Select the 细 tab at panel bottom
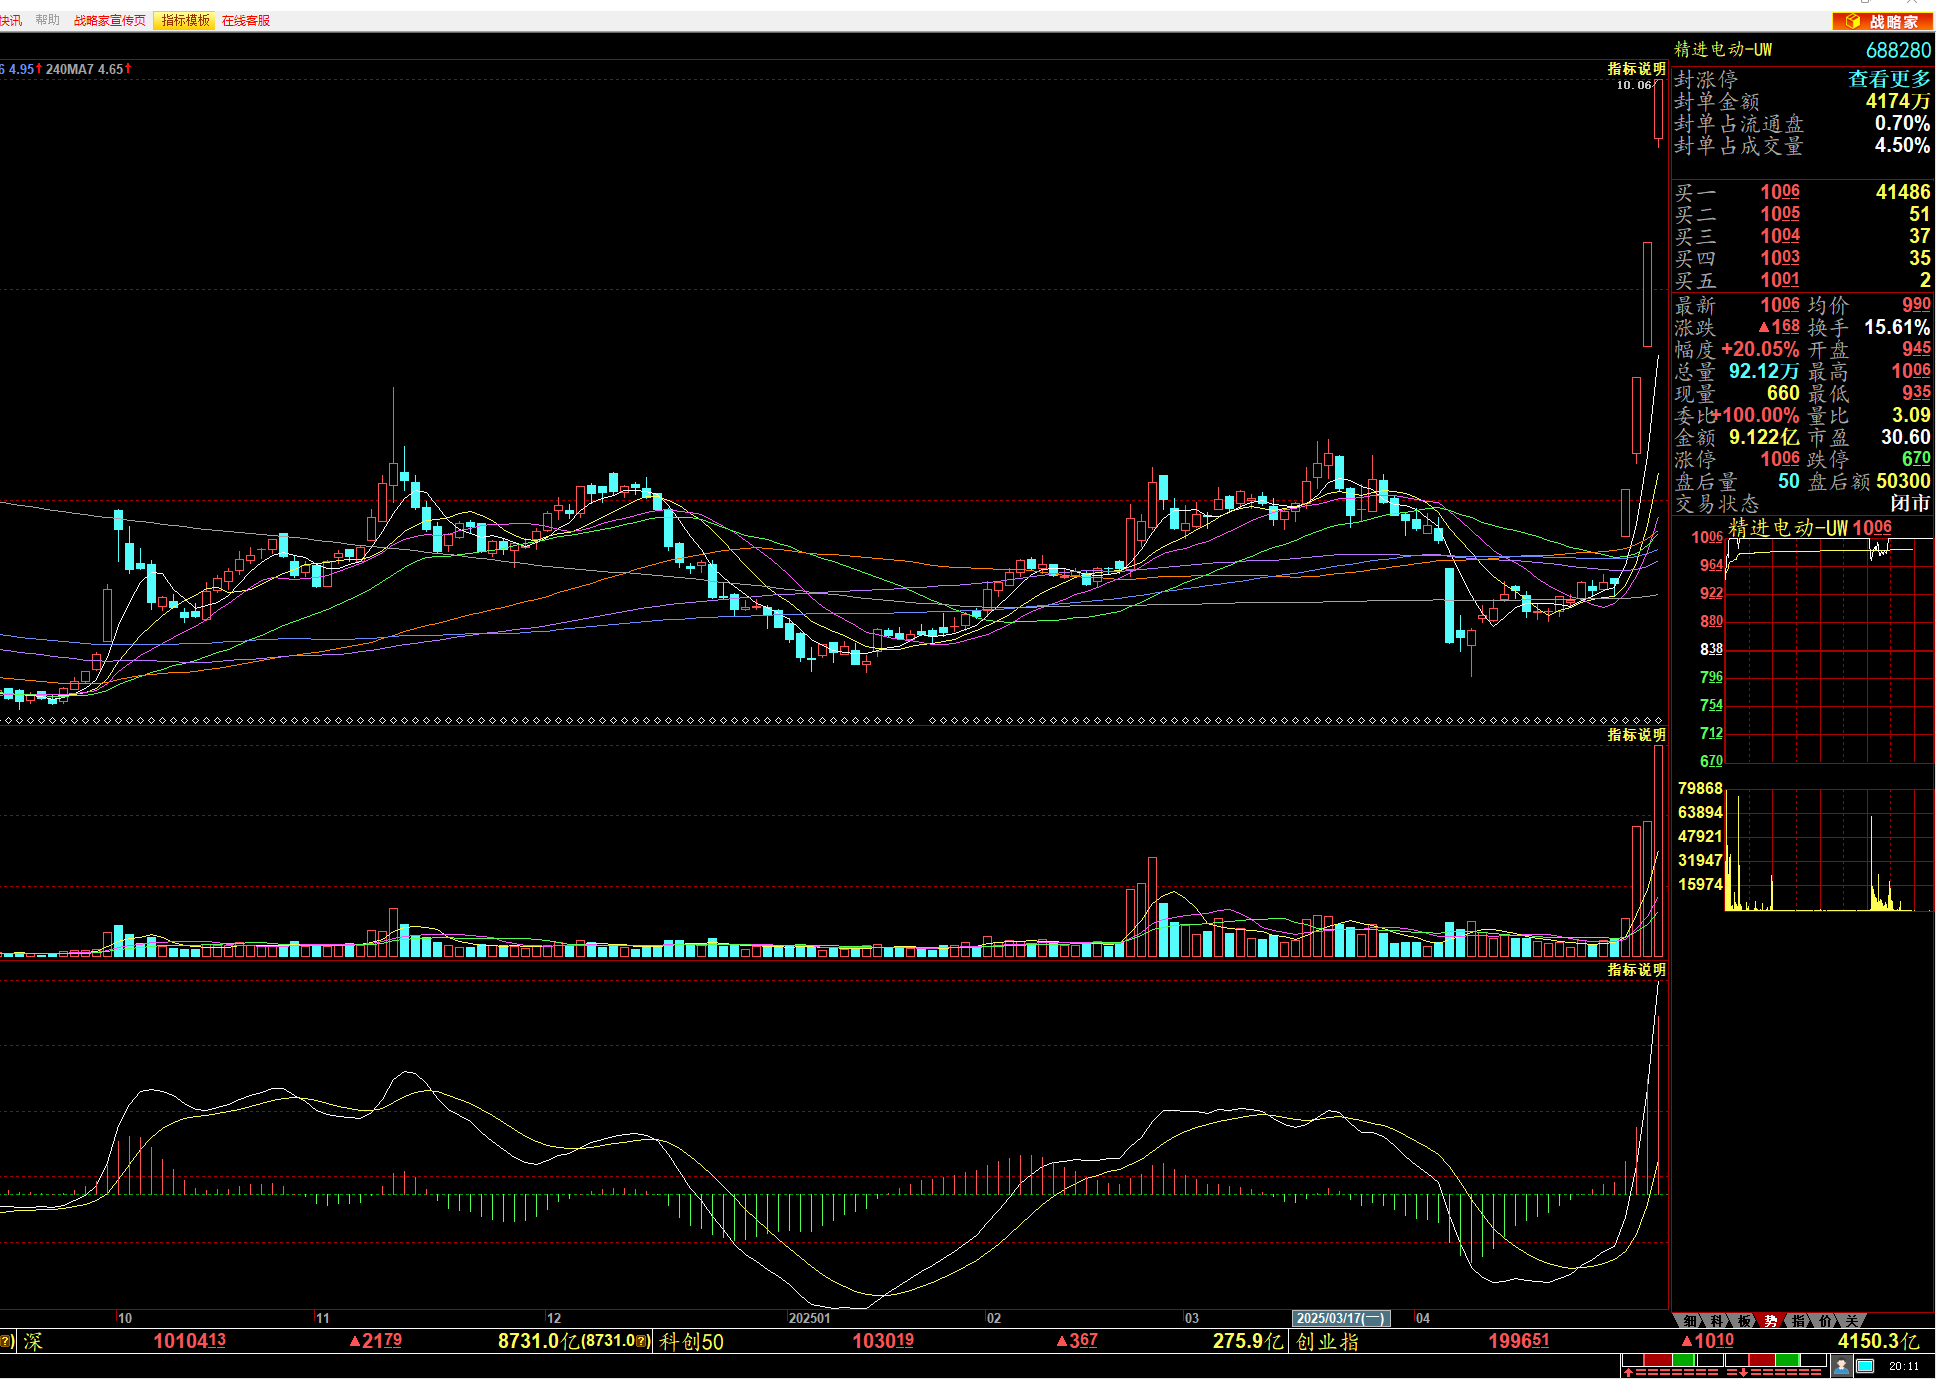The image size is (1936, 1380). (1690, 1321)
